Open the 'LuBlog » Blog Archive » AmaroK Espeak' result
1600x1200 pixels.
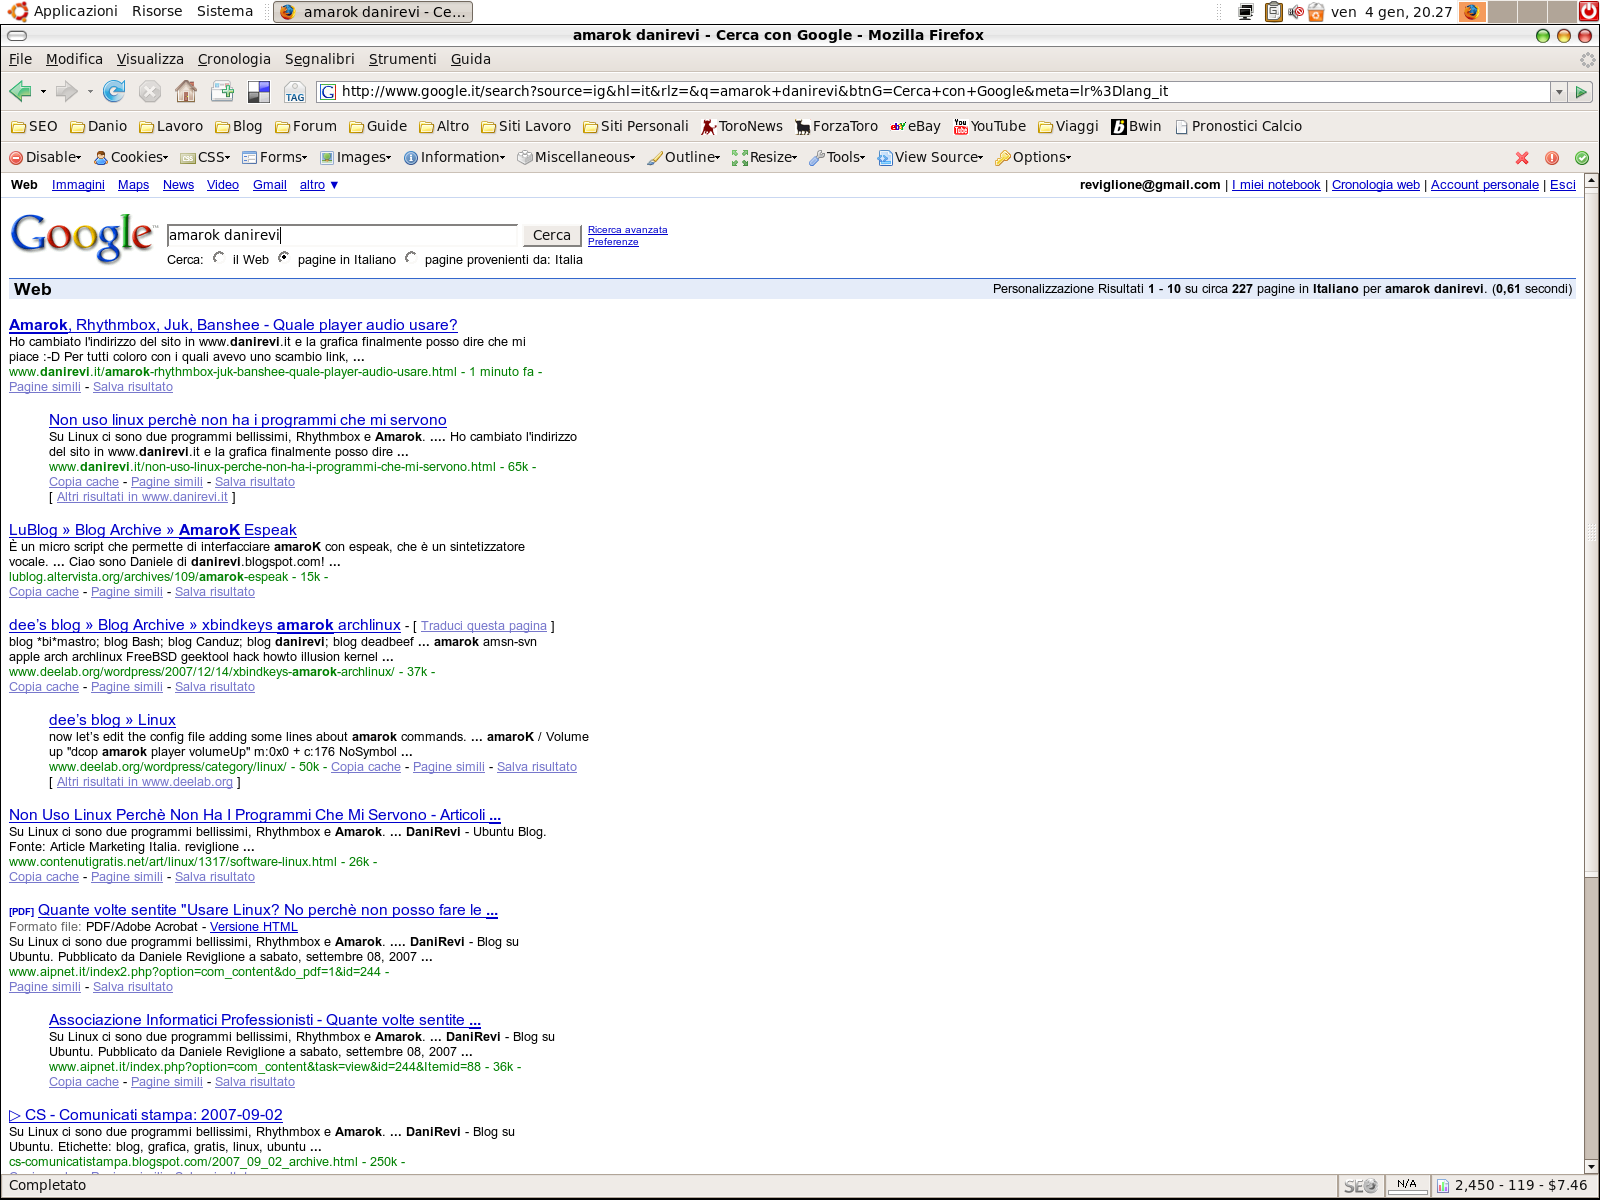point(153,530)
